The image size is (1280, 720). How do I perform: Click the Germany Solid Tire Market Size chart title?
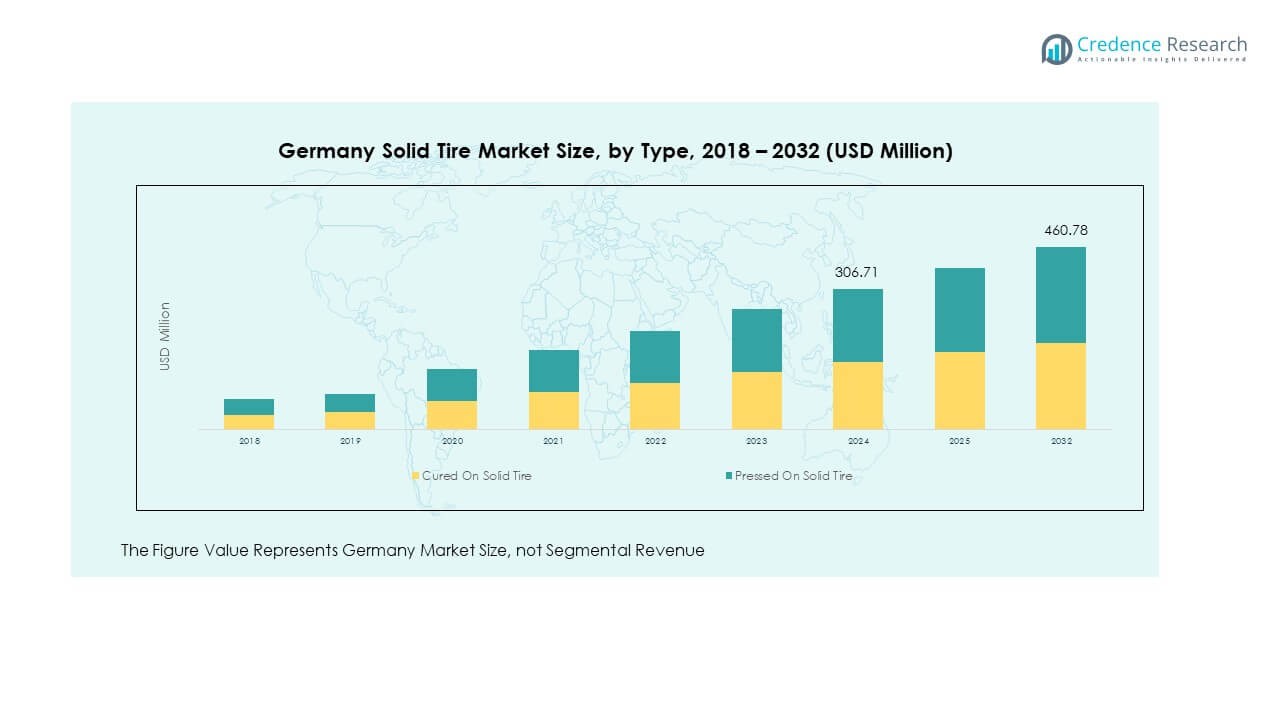tap(615, 151)
